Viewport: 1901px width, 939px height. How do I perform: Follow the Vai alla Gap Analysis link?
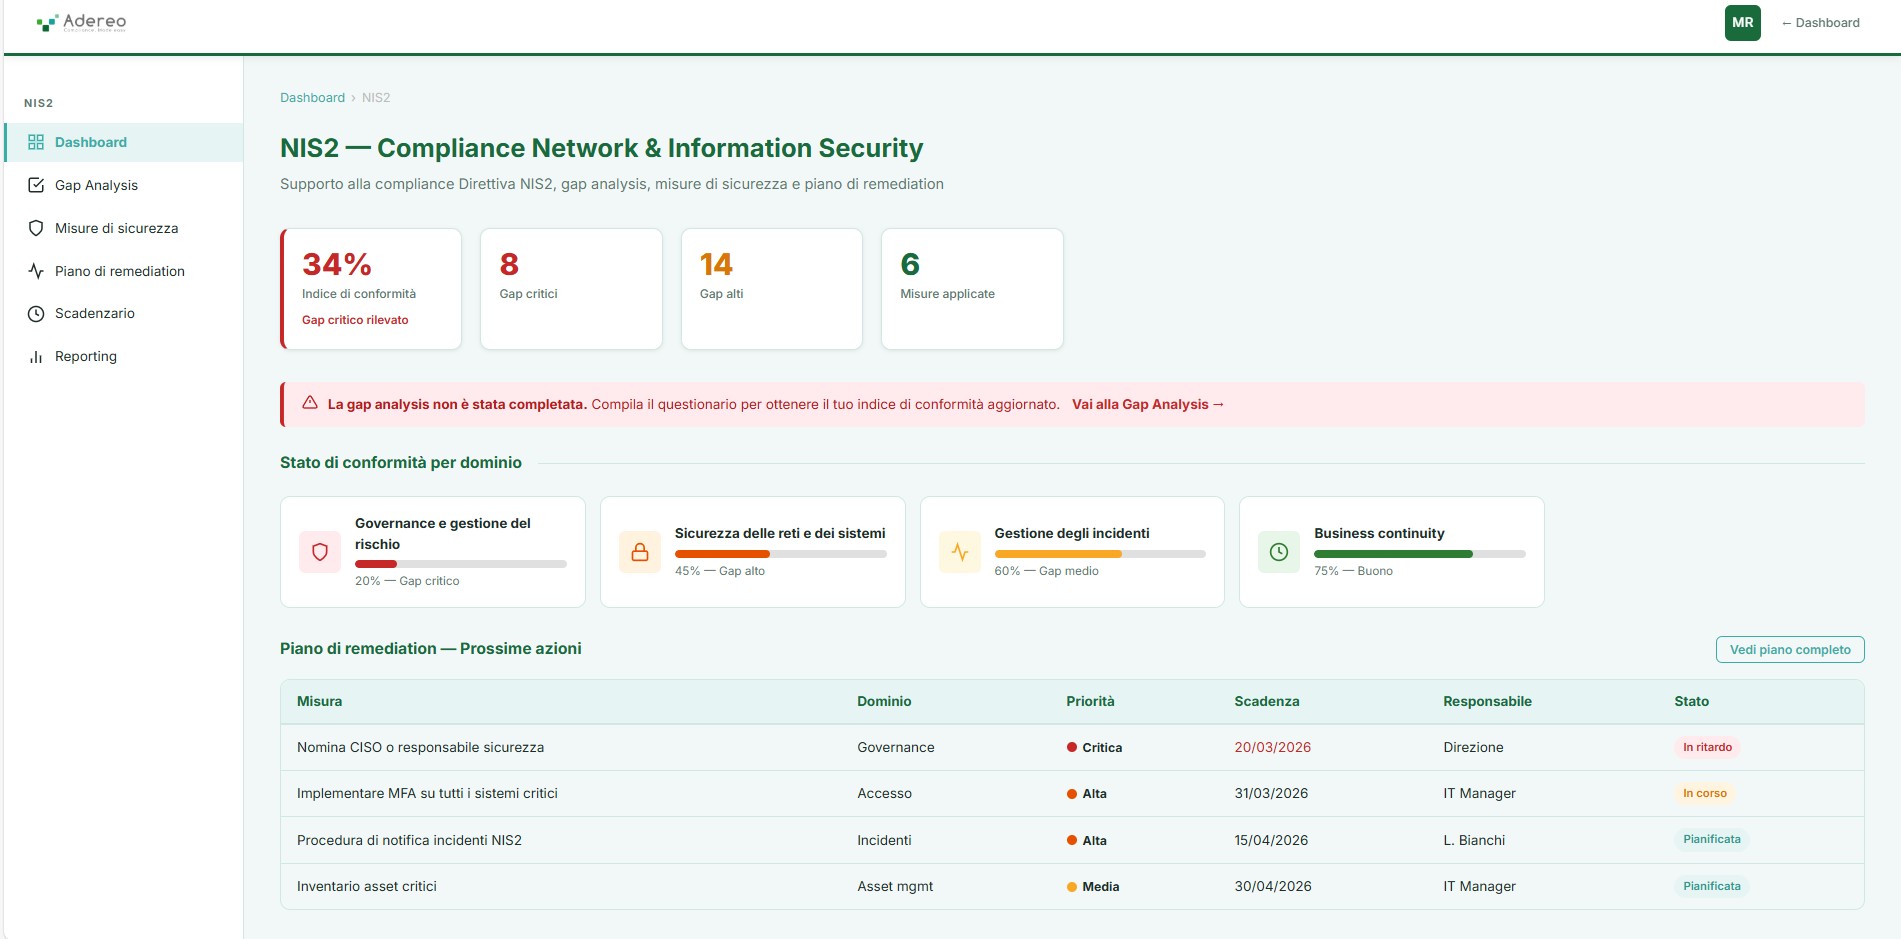[1147, 404]
